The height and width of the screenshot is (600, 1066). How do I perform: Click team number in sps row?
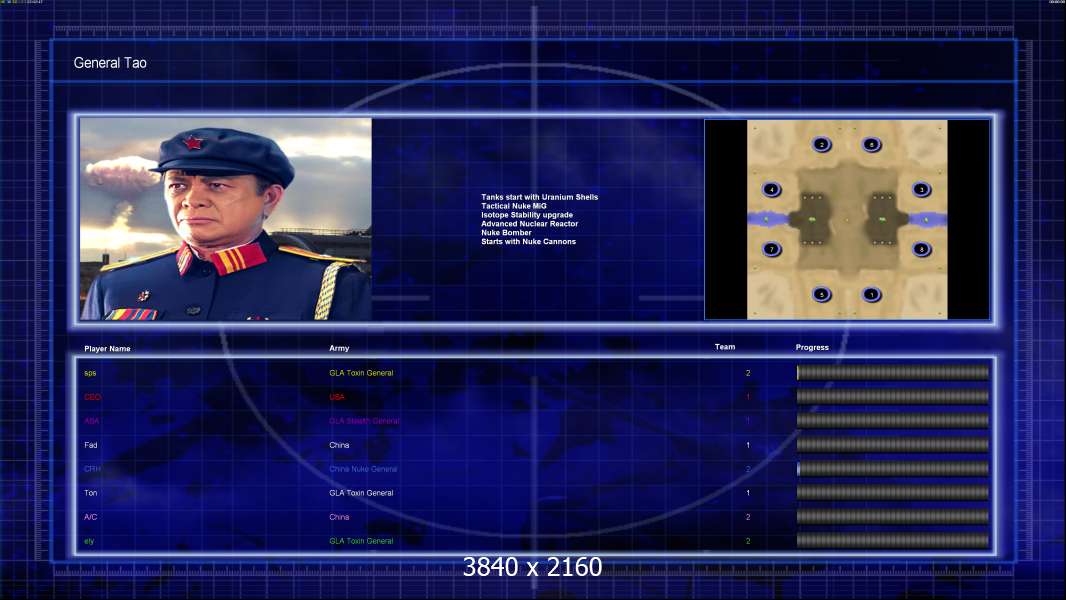748,373
